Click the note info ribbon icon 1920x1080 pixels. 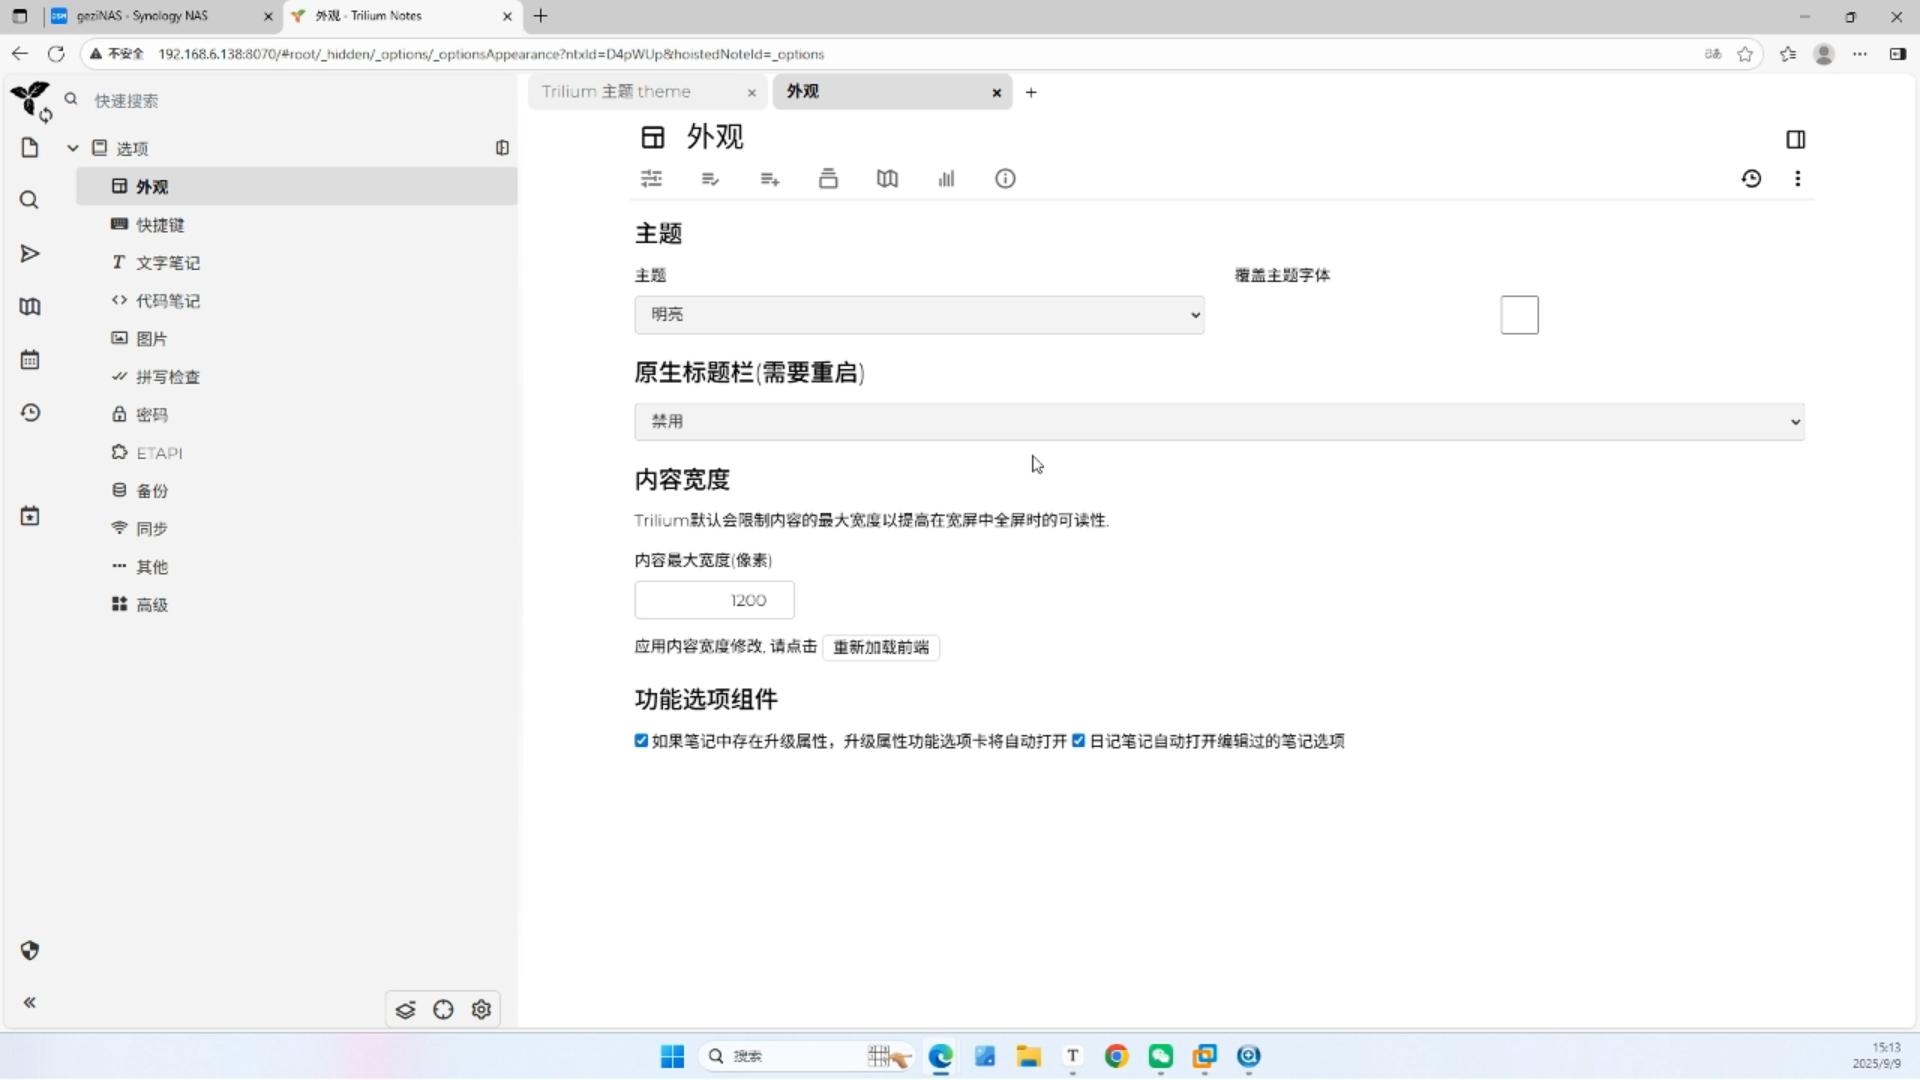[x=1005, y=179]
